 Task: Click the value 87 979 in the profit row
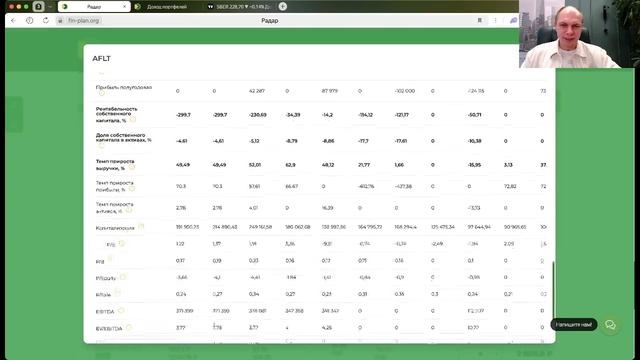point(329,91)
